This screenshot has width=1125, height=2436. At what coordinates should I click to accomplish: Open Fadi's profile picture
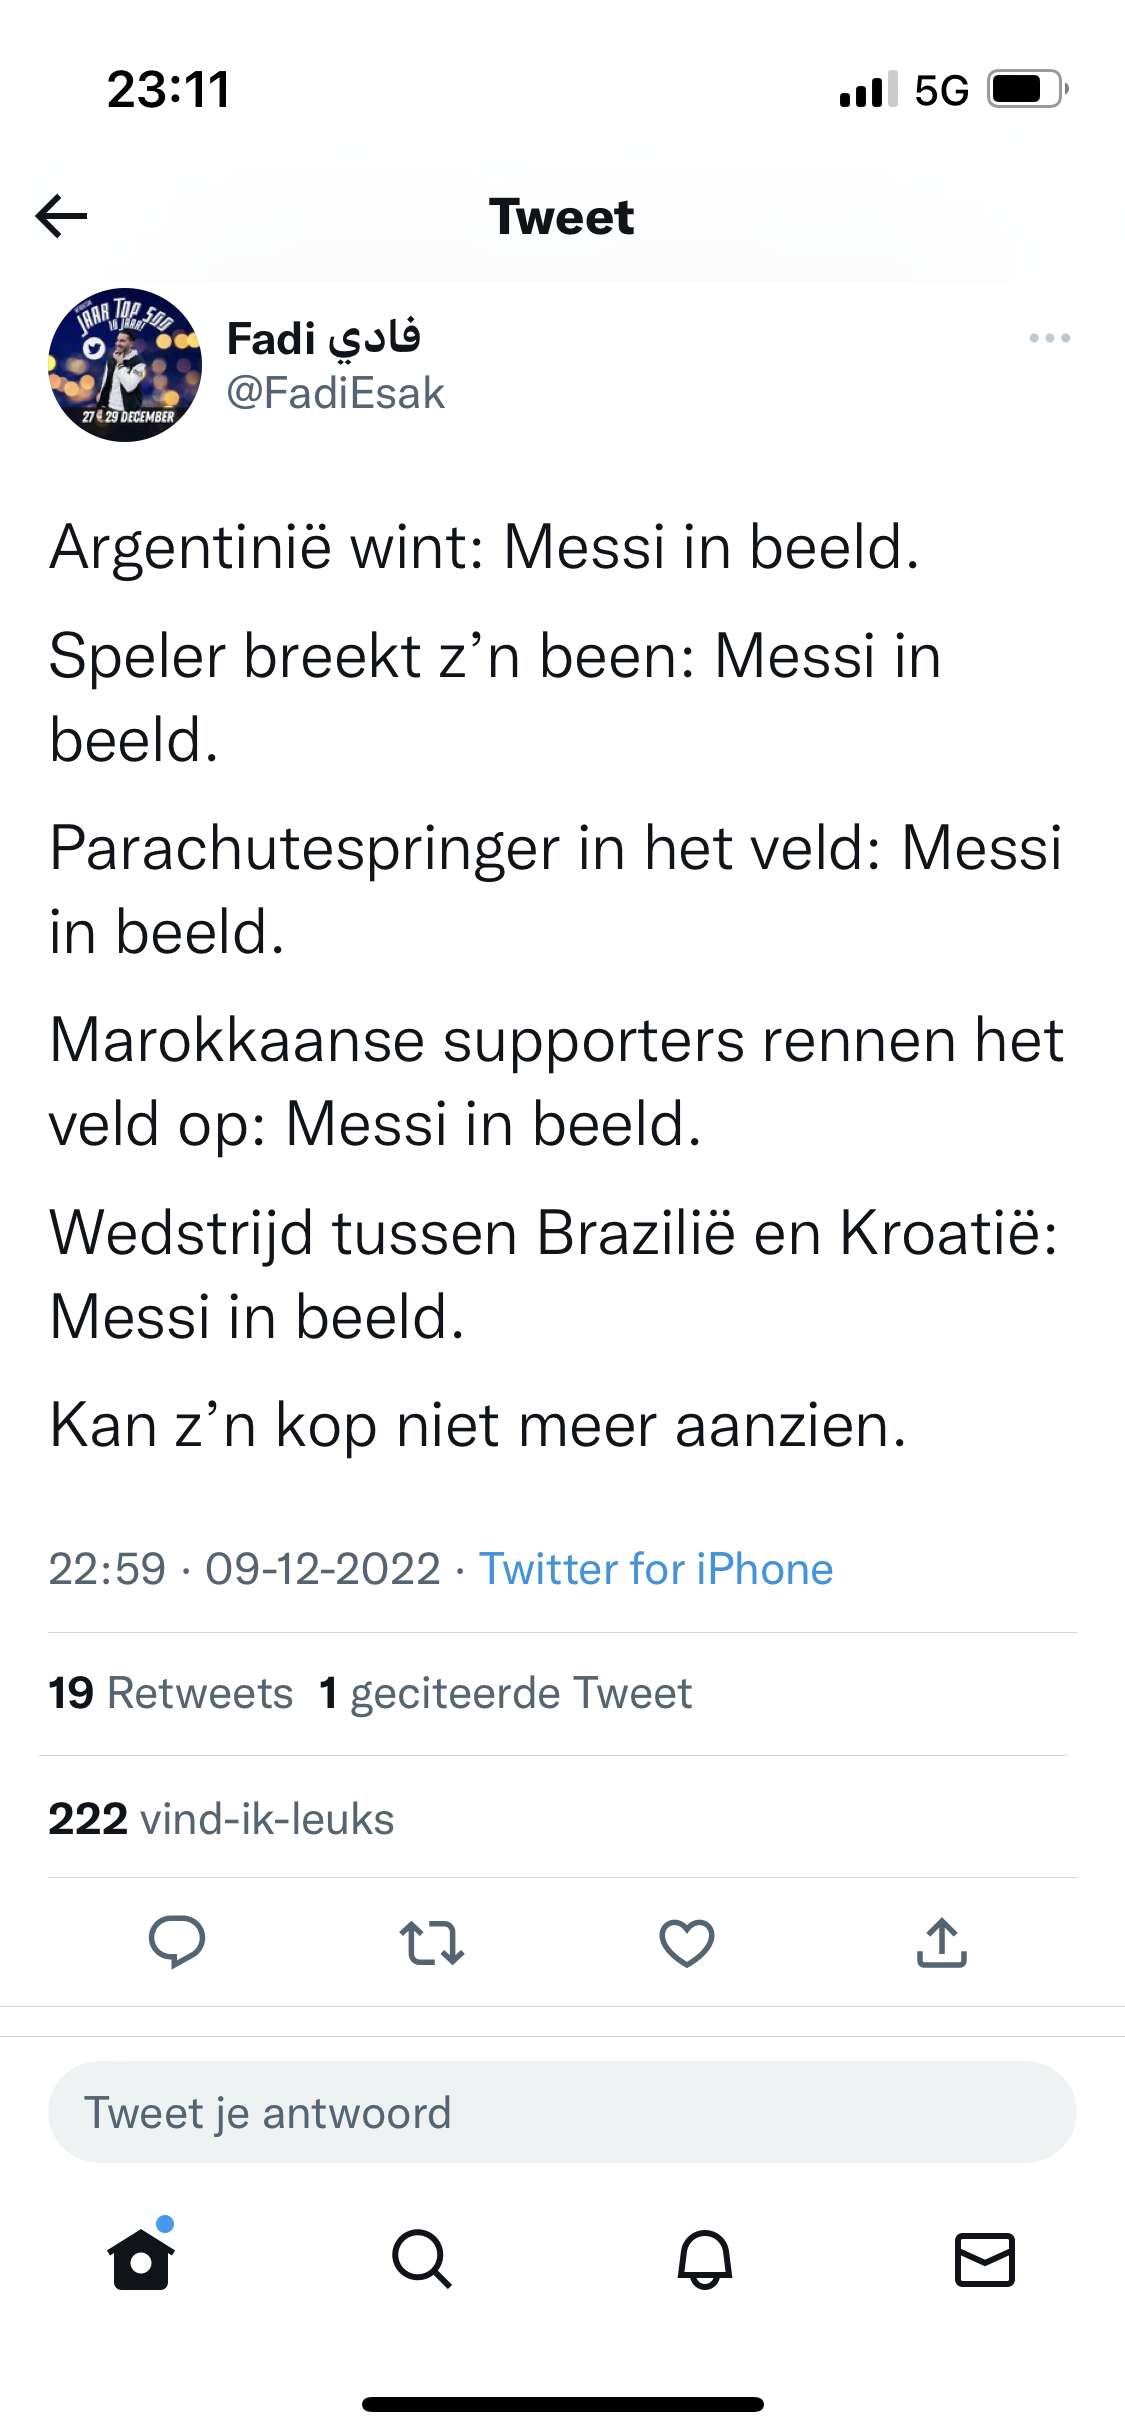coord(125,365)
